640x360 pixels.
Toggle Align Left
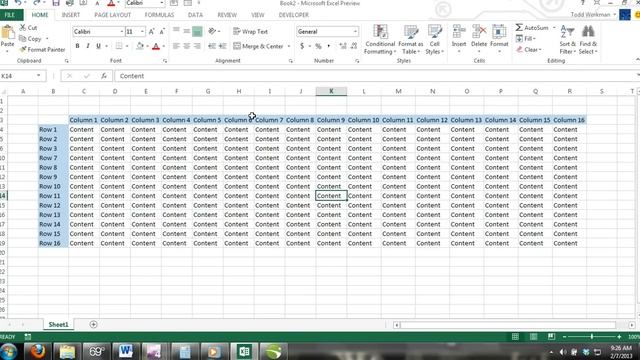[176, 46]
